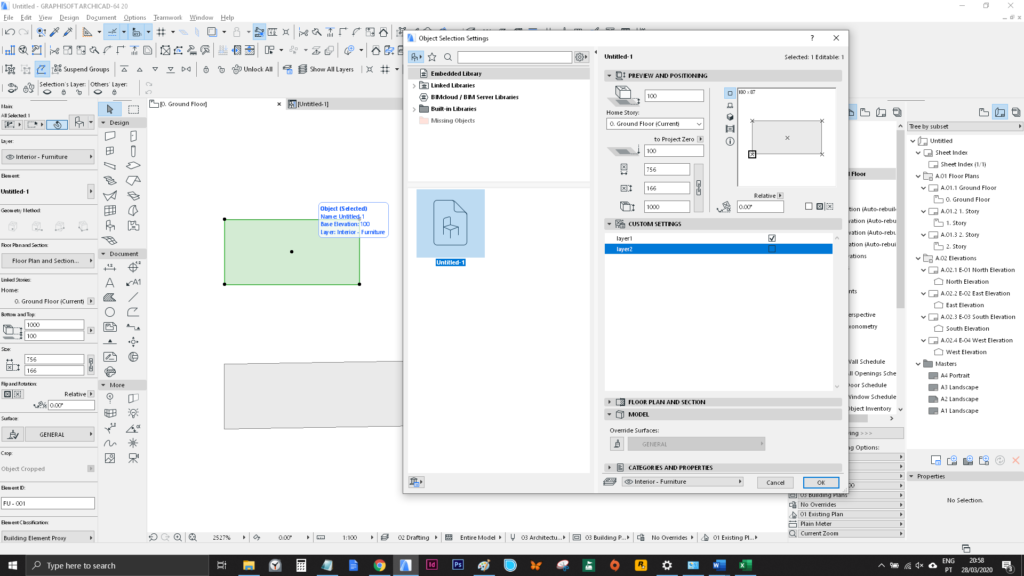The image size is (1024, 576).
Task: Cancel the Object Selection Settings dialog
Action: [775, 482]
